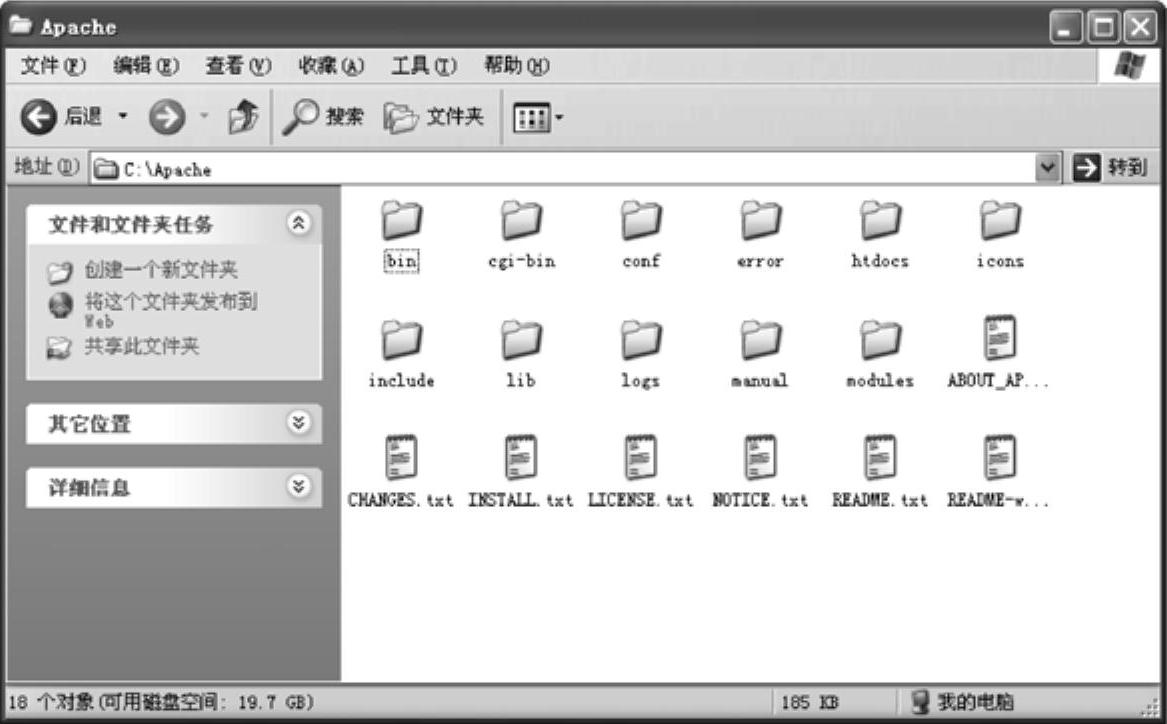Image resolution: width=1167 pixels, height=724 pixels.
Task: Select the modules folder icon
Action: (880, 340)
